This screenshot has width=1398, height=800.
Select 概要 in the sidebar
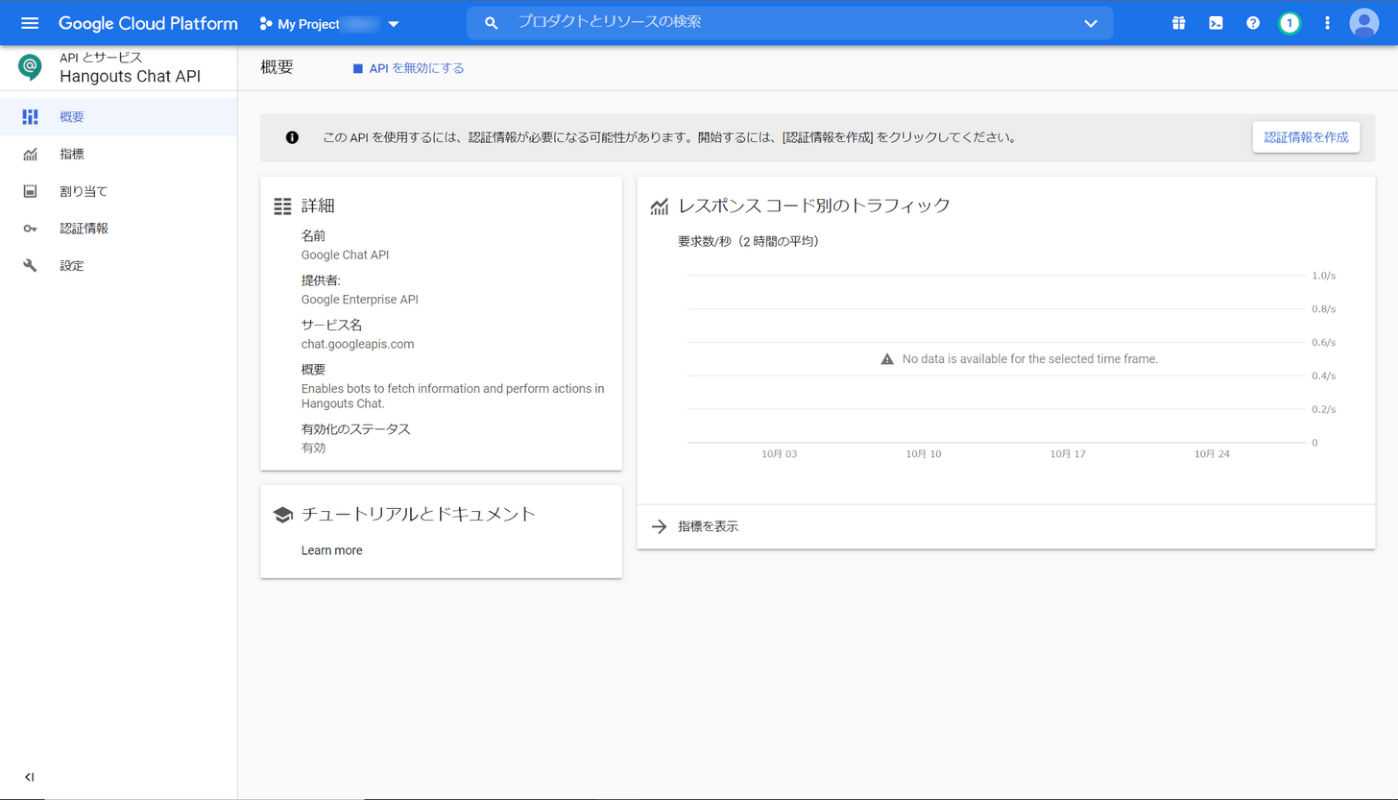(x=118, y=117)
